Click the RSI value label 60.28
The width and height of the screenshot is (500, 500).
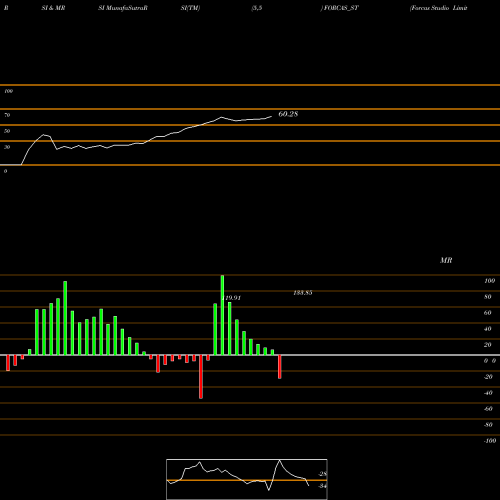(x=288, y=114)
